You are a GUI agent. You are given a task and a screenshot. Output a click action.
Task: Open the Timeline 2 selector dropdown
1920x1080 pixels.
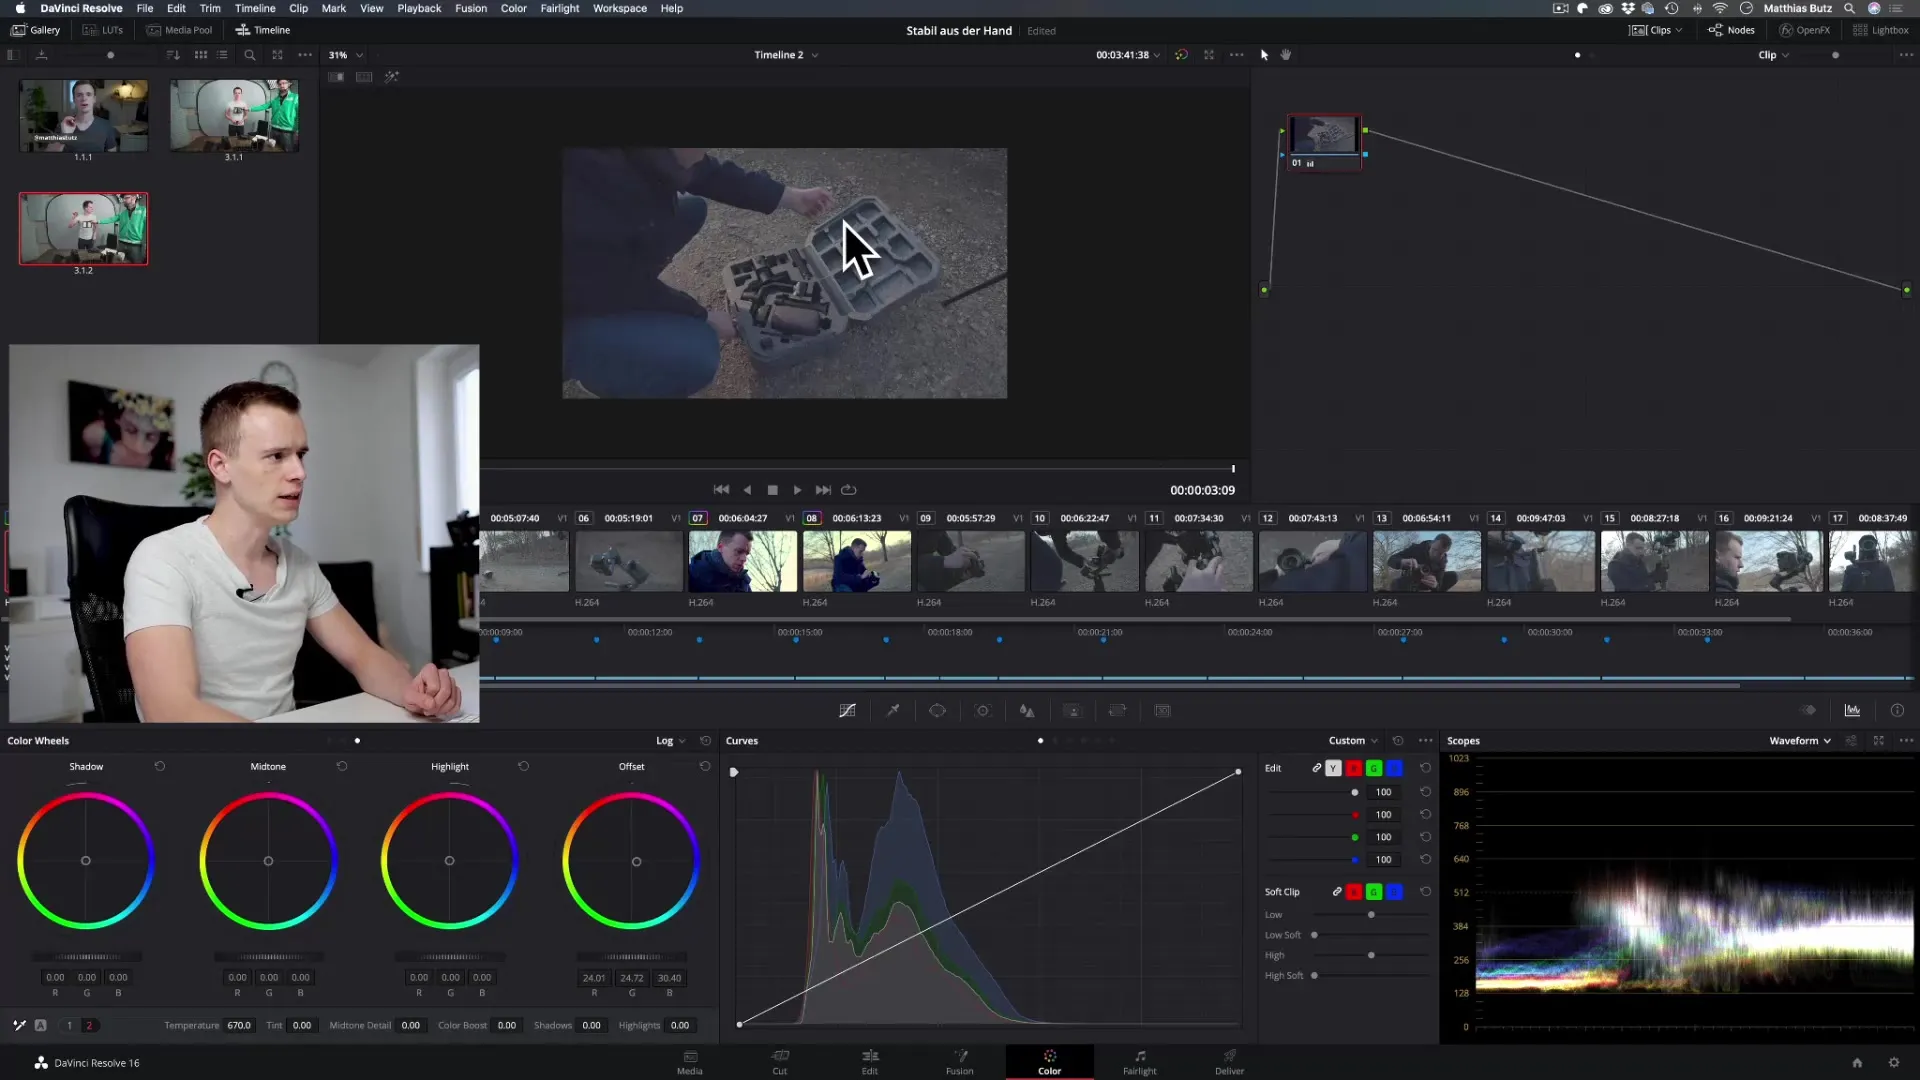(786, 55)
